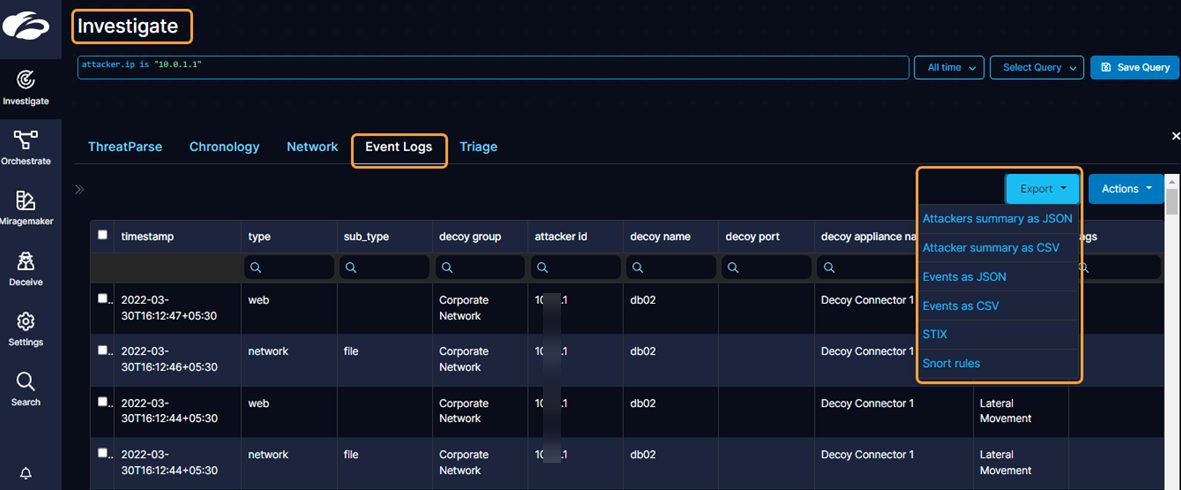Expand the collapsed side panel chevrons
Screen dimensions: 1181x490
[80, 189]
